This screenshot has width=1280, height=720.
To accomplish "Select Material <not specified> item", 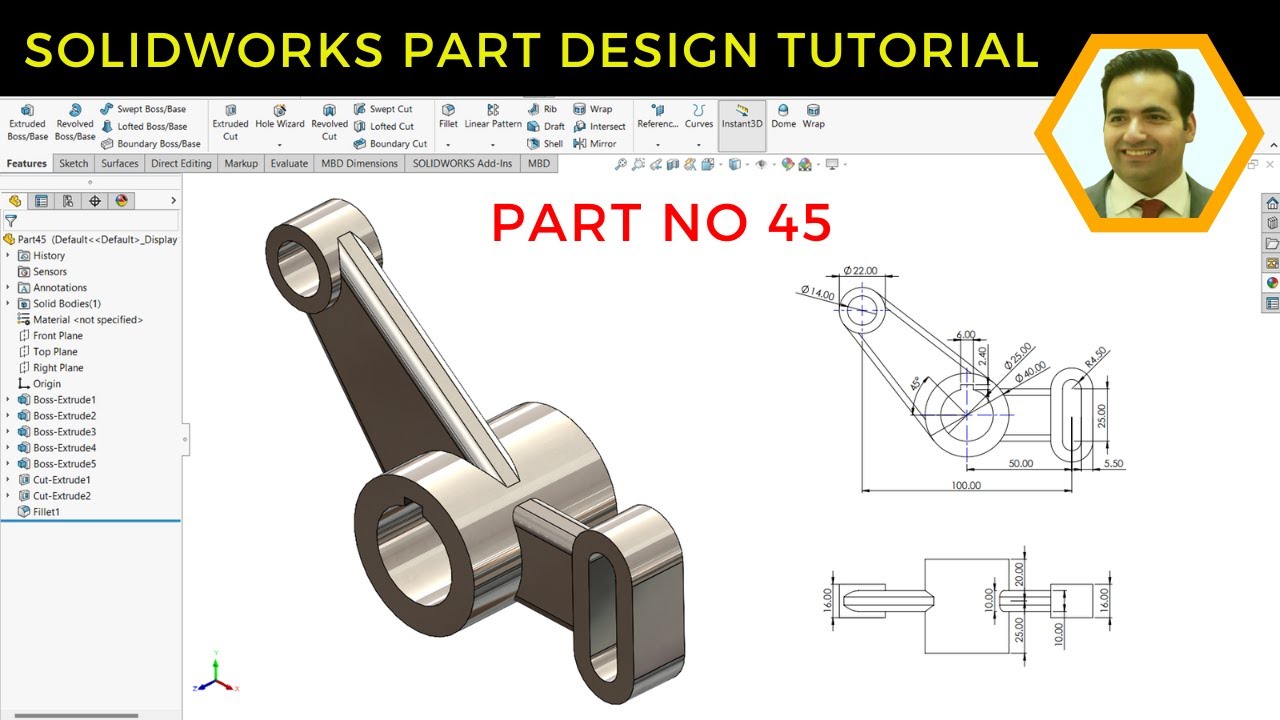I will (x=80, y=320).
